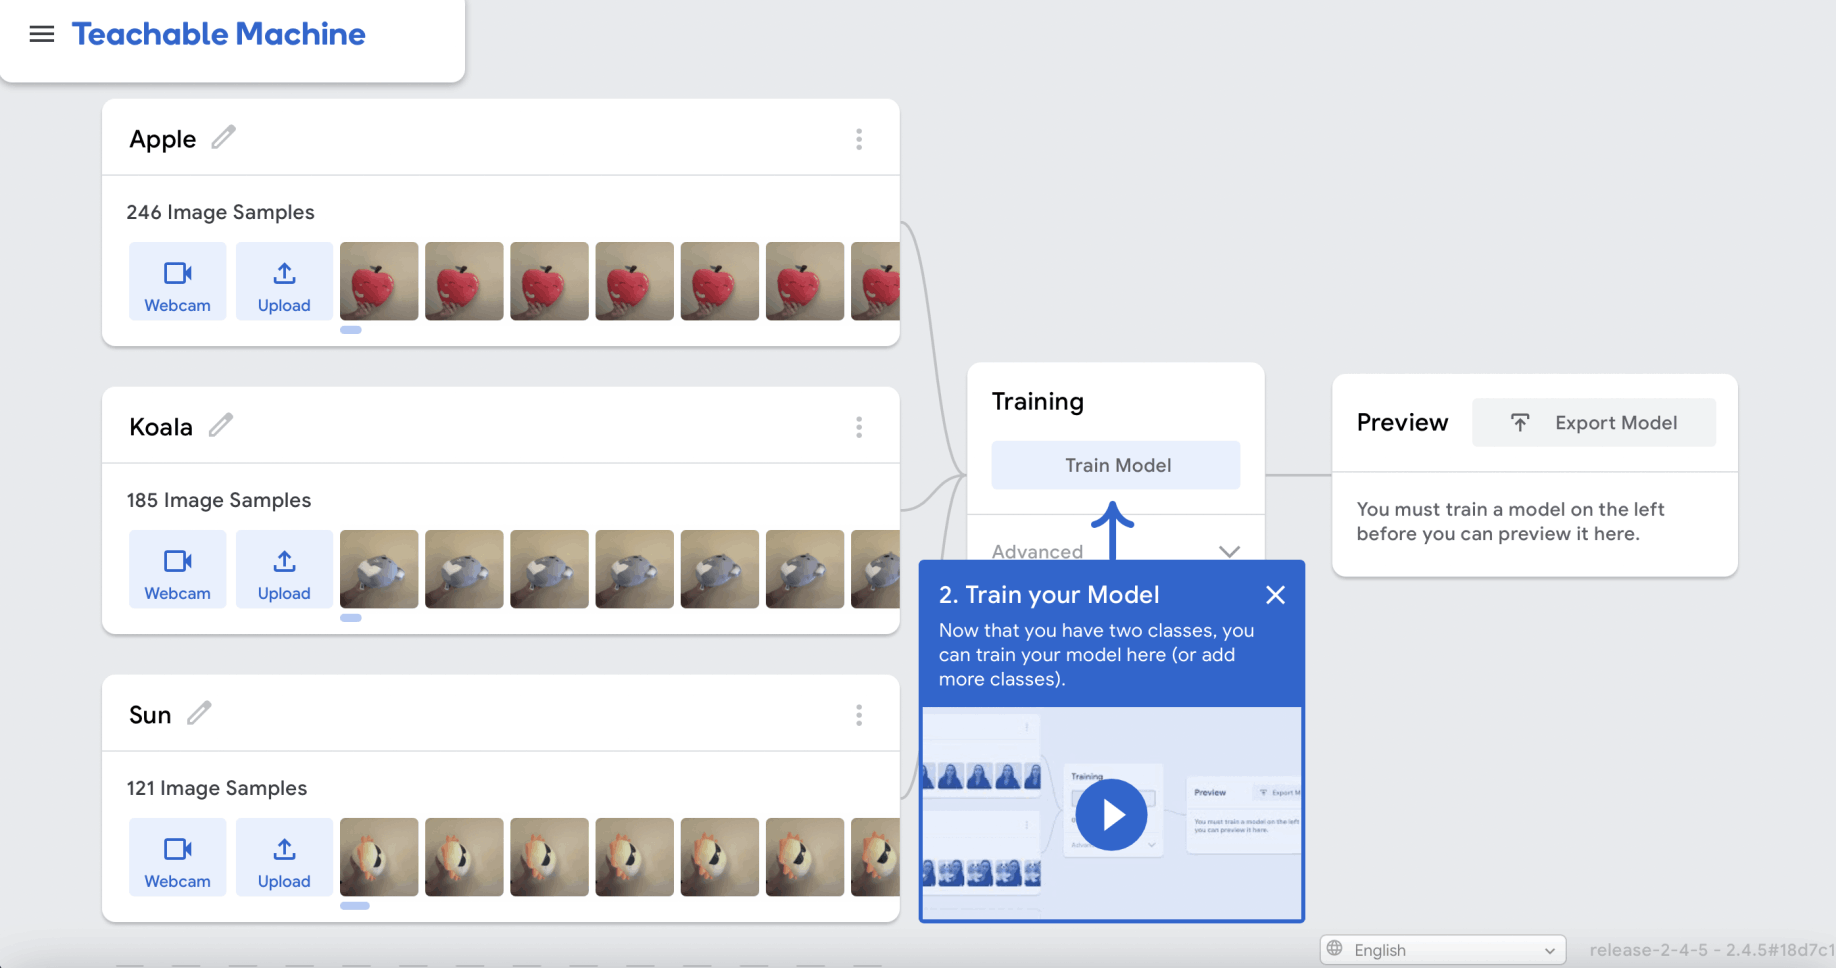Expand the Advanced training options
Image resolution: width=1836 pixels, height=968 pixels.
click(1116, 551)
